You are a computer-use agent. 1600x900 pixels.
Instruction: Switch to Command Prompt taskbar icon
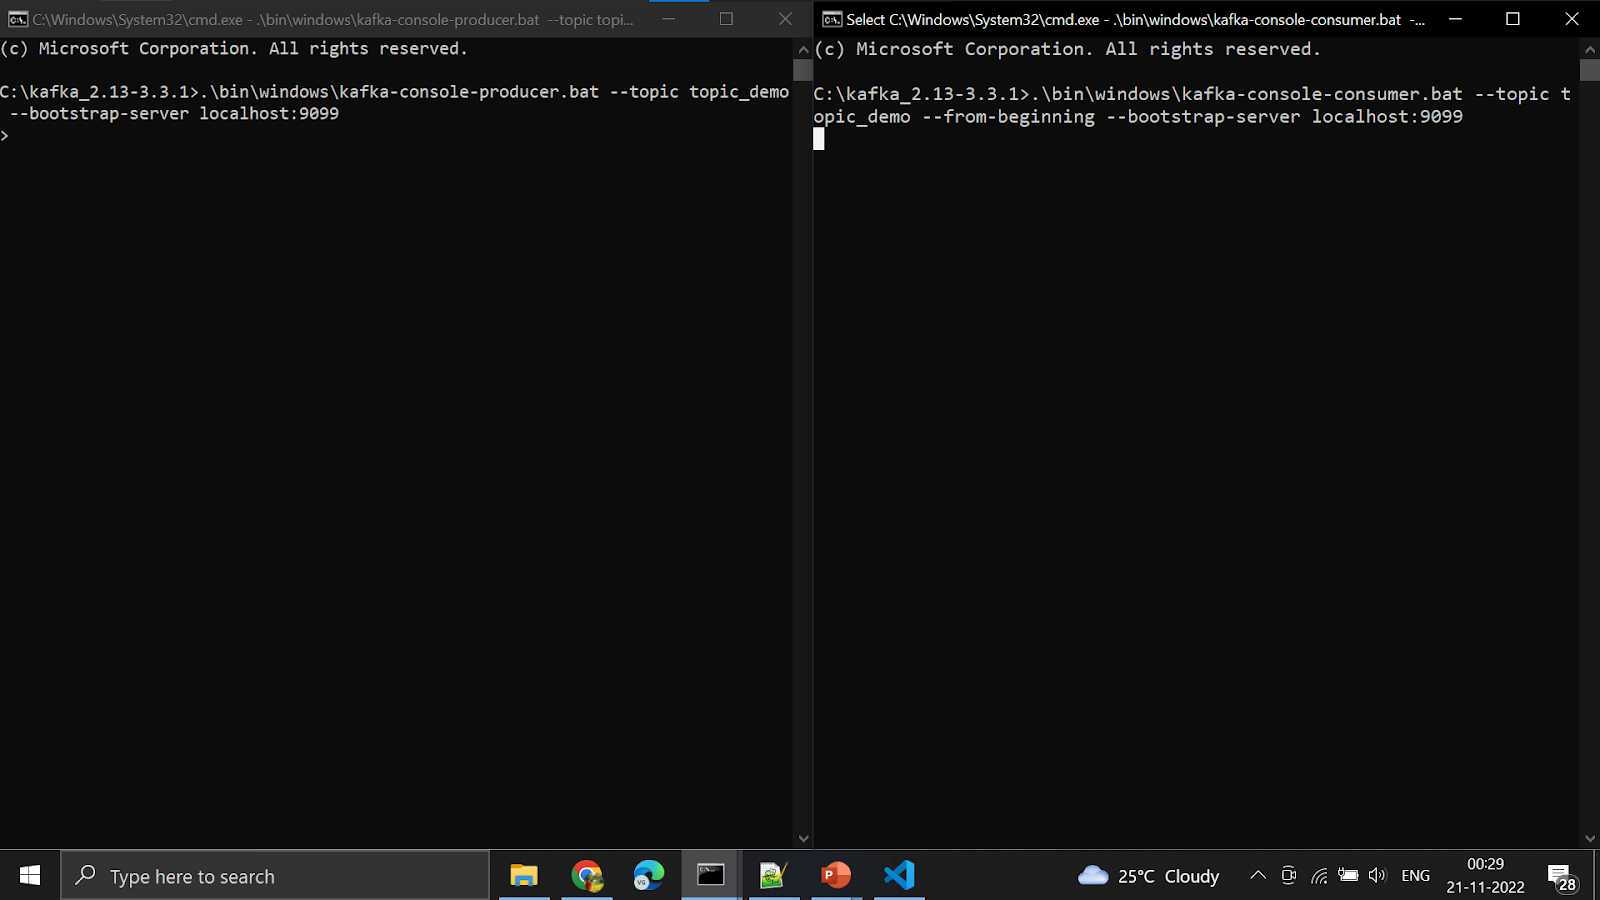tap(711, 876)
